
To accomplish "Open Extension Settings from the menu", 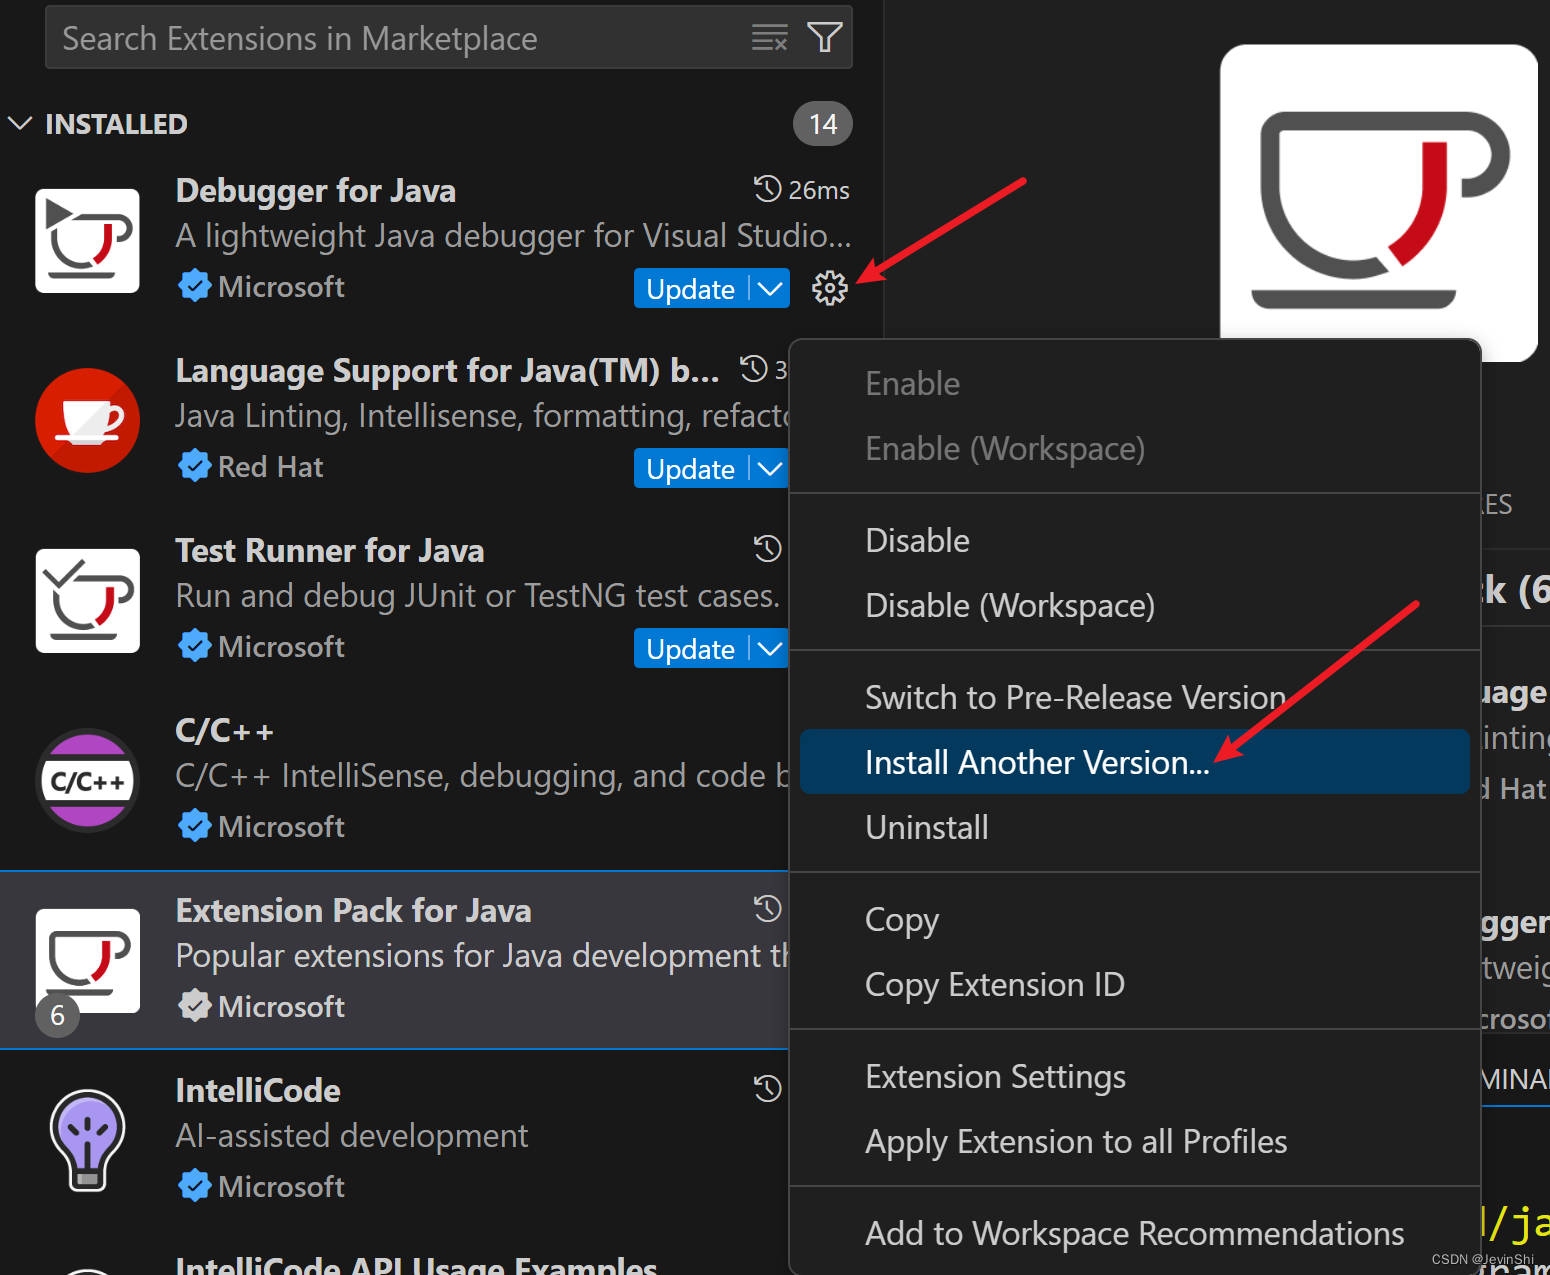I will tap(1134, 1076).
